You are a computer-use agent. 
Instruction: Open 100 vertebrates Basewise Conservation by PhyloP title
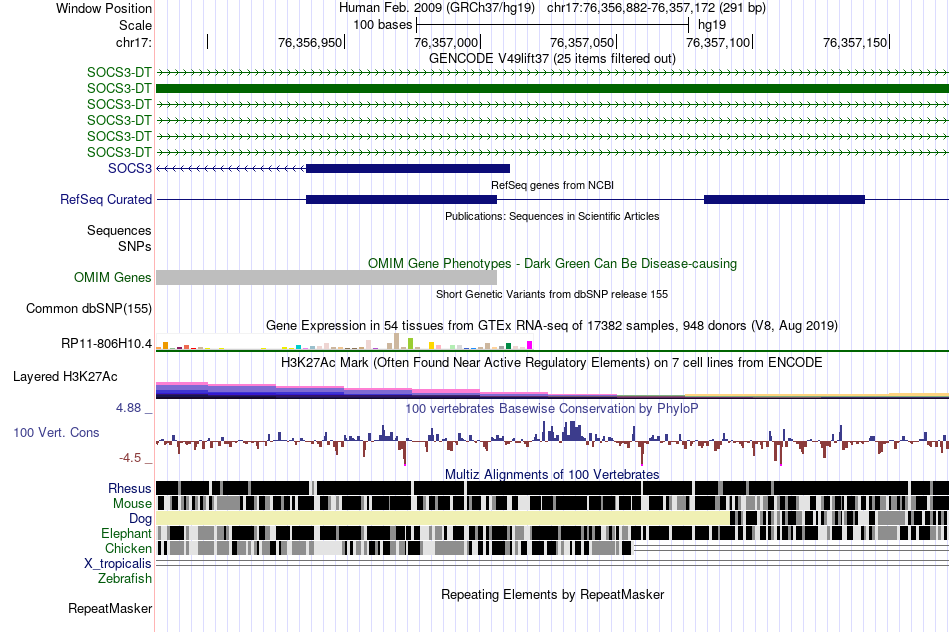point(551,408)
